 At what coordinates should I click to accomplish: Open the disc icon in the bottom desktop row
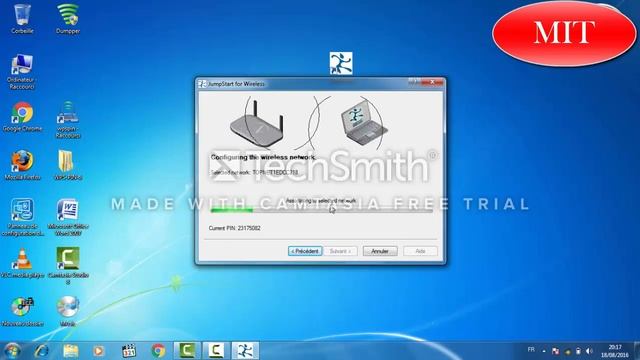[x=68, y=312]
